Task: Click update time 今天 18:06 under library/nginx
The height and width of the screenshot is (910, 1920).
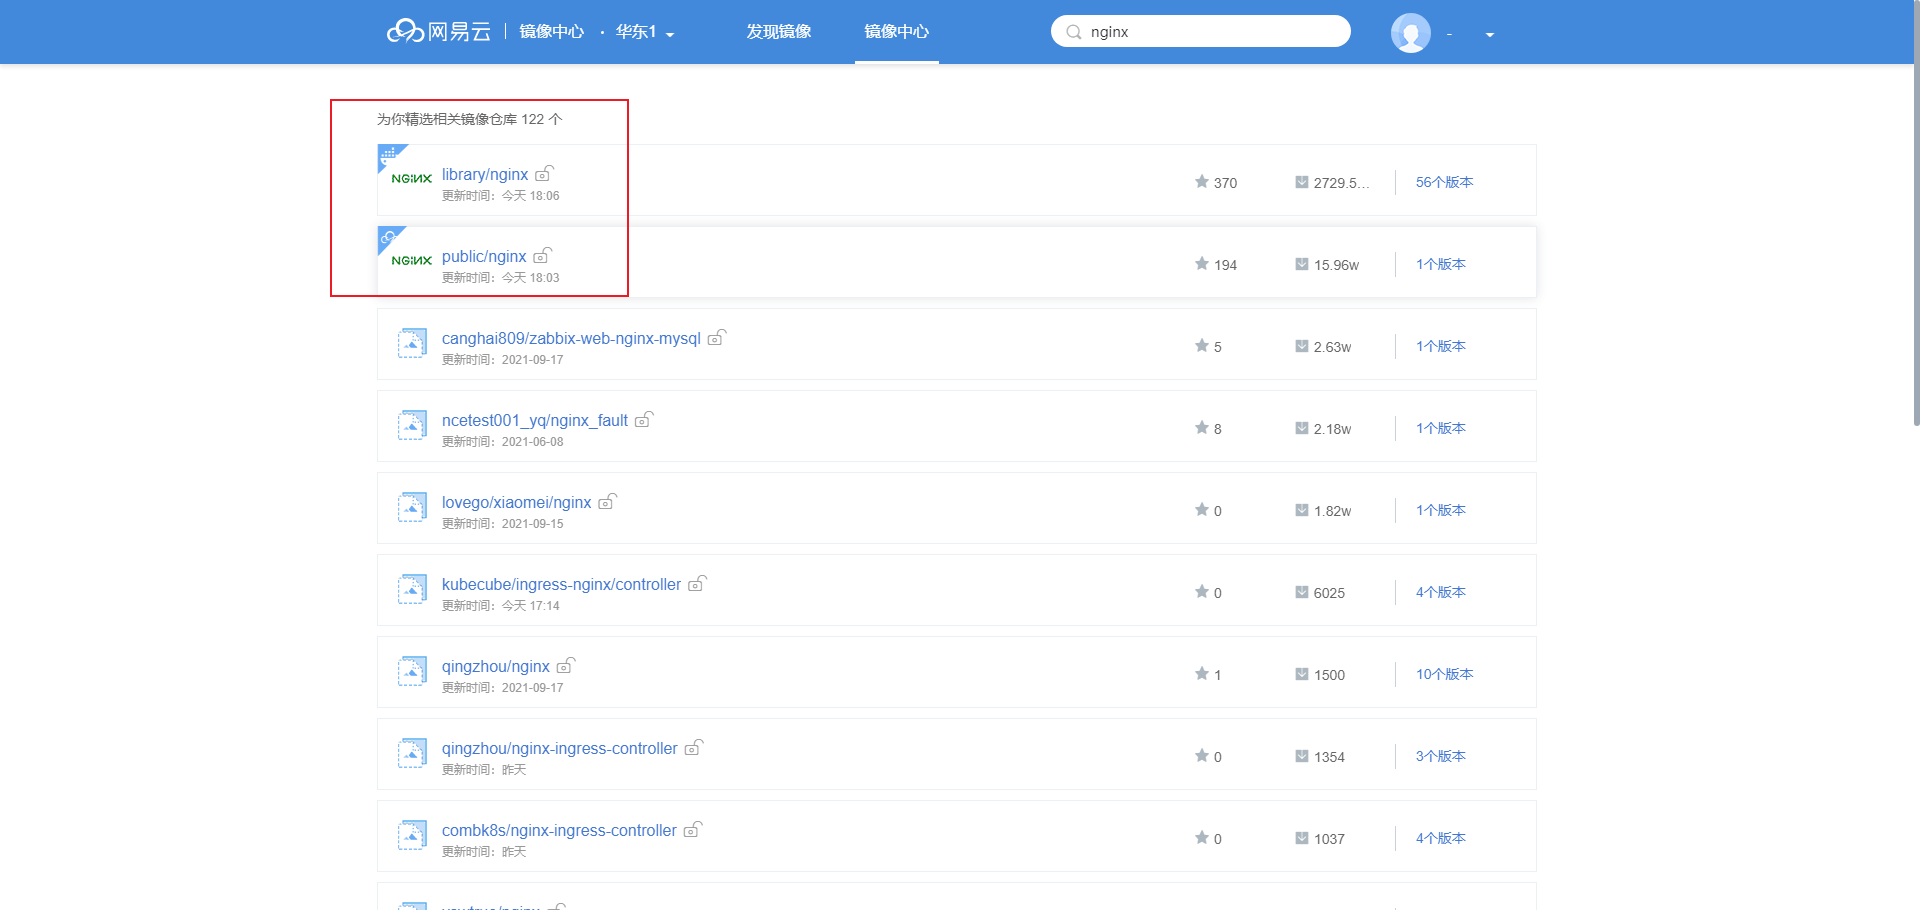Action: click(x=531, y=196)
